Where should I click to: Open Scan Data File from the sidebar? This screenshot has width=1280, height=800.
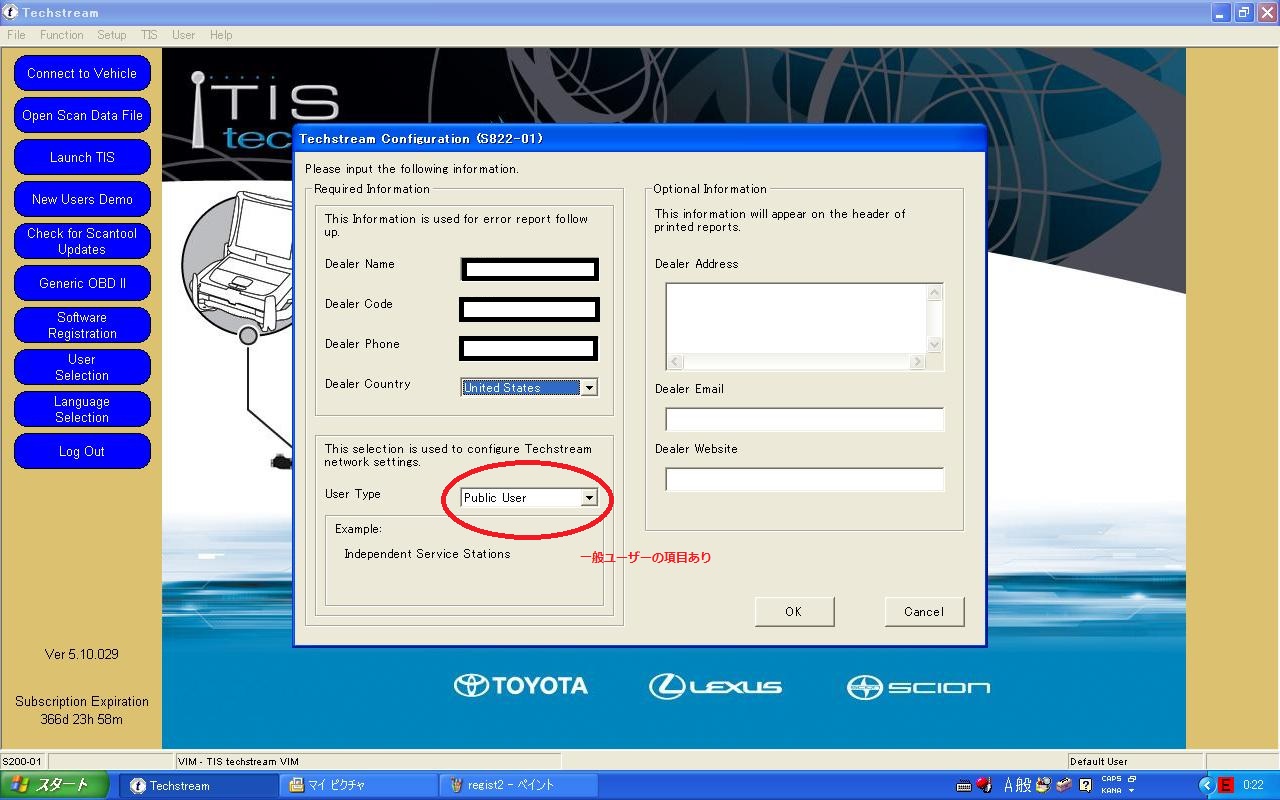pyautogui.click(x=82, y=115)
